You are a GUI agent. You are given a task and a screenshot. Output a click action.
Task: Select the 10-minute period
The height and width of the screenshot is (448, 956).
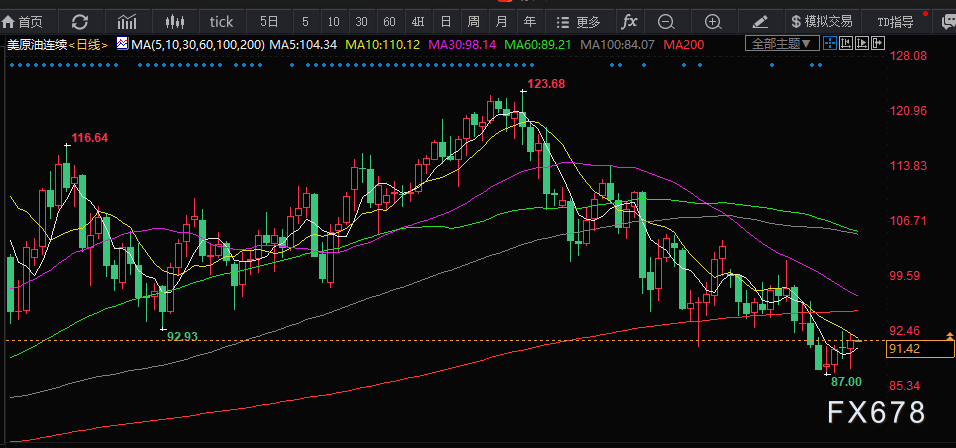coord(334,22)
